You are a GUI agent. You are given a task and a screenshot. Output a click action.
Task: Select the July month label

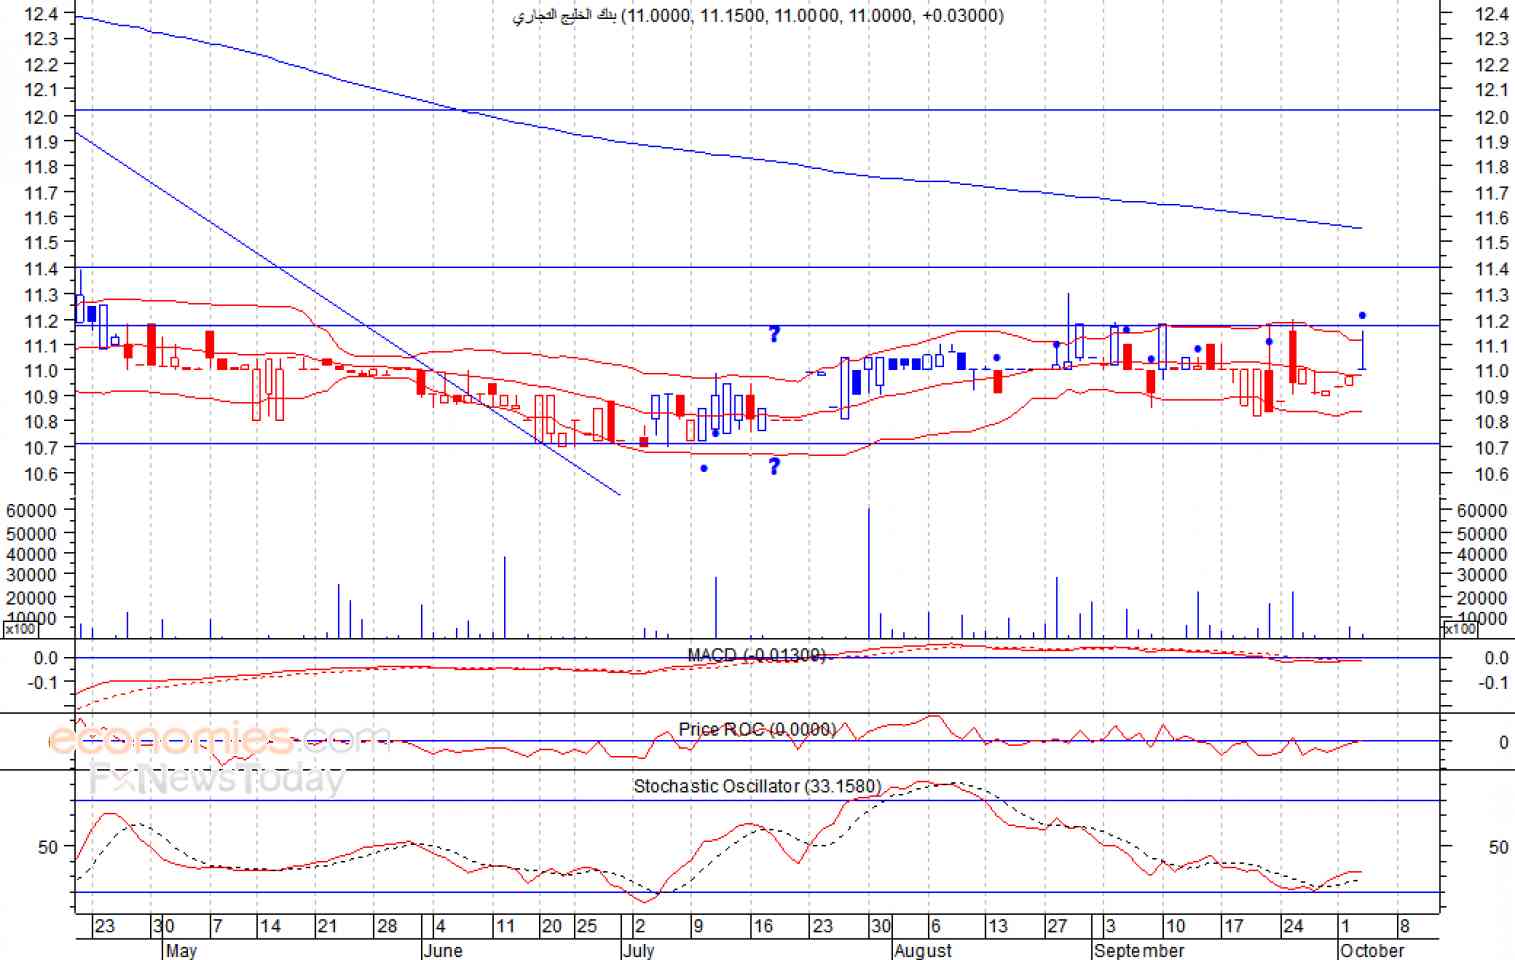(639, 950)
